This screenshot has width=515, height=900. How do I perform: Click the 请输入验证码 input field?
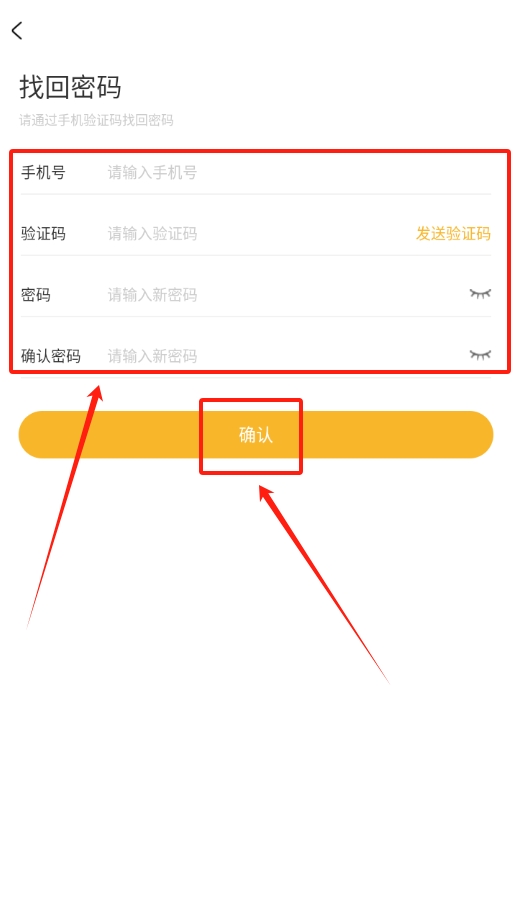258,234
